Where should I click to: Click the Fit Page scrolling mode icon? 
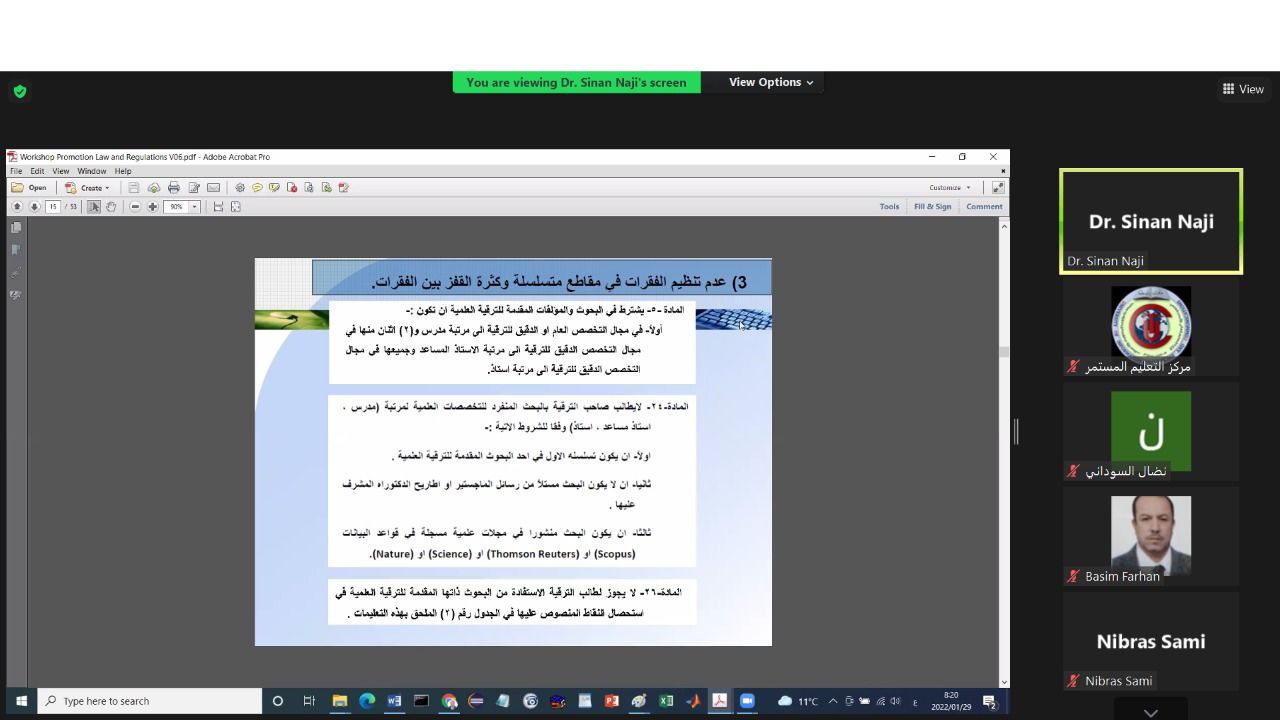point(236,207)
